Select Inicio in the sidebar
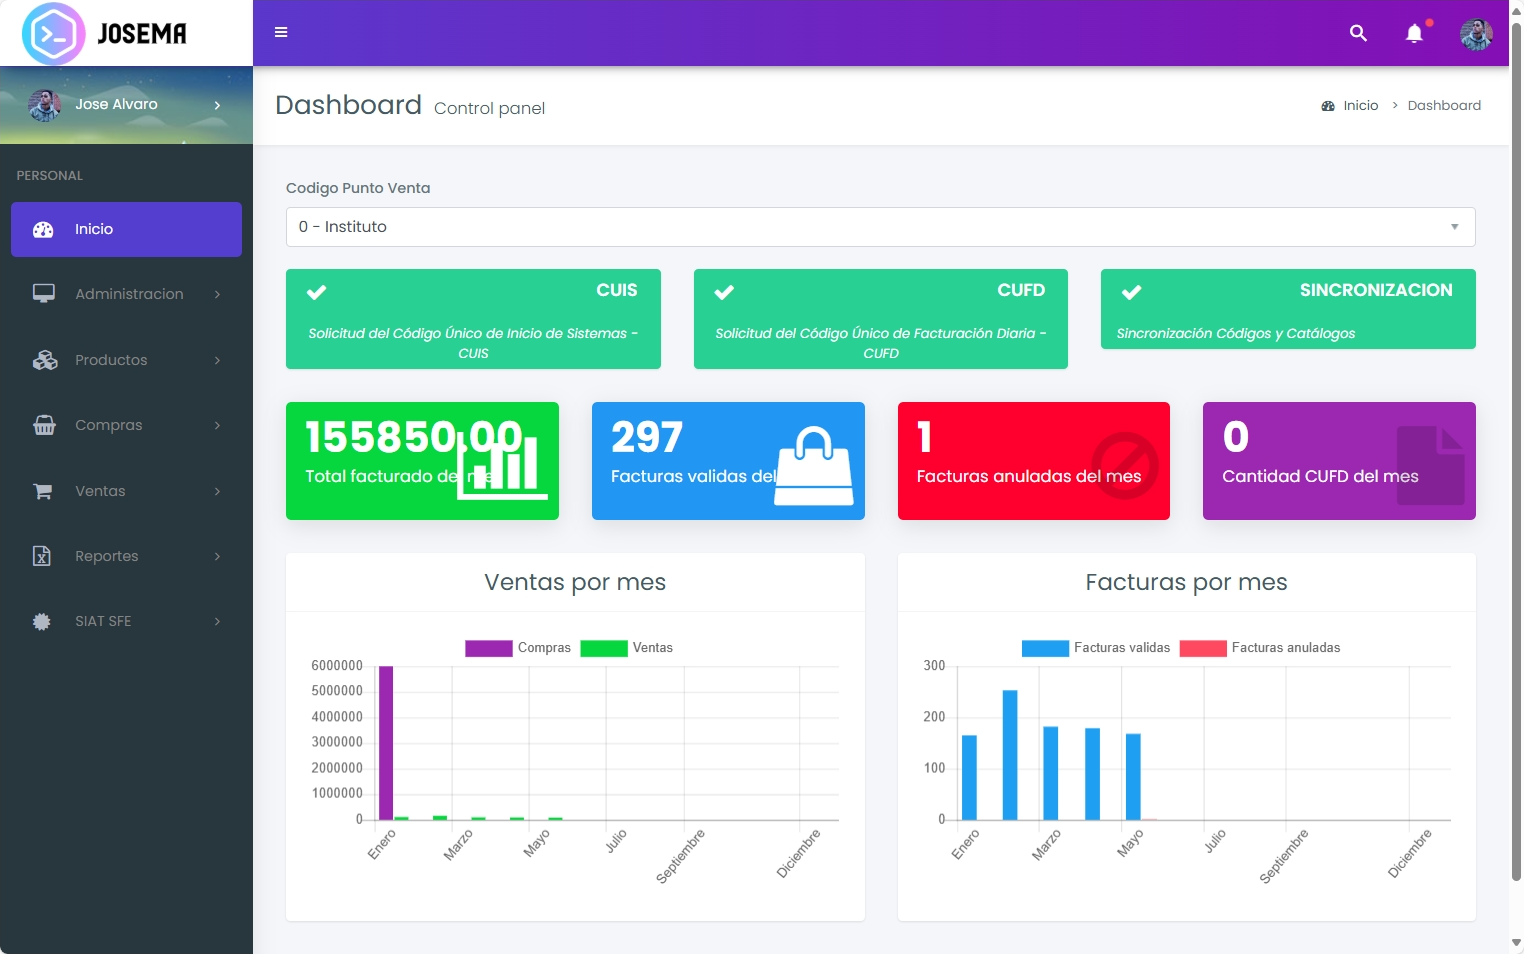The width and height of the screenshot is (1524, 954). click(x=127, y=230)
